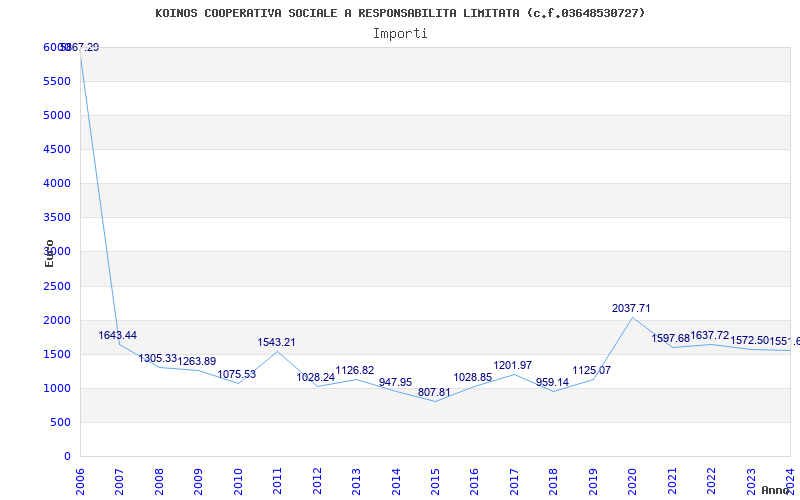Click the 2022 year tick label
Screen dimensions: 800x500
click(711, 482)
